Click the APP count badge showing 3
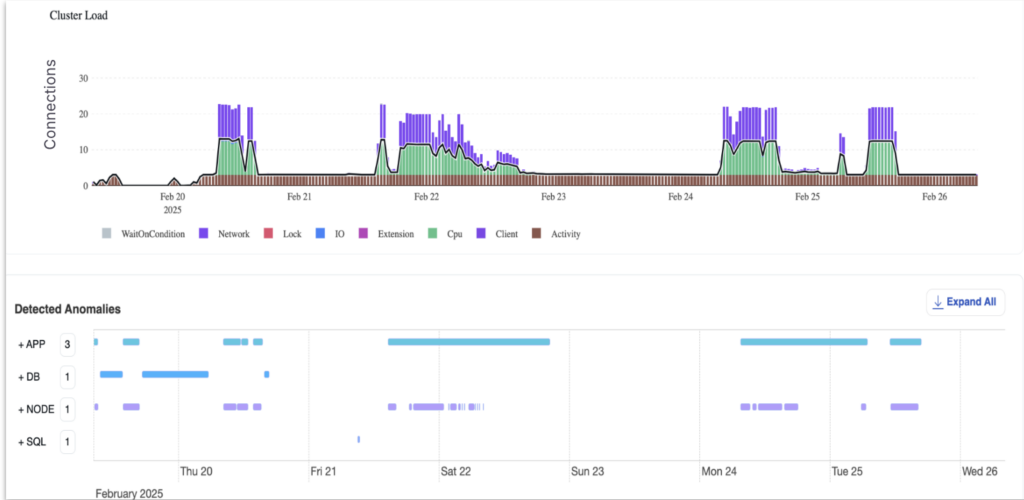The width and height of the screenshot is (1024, 500). point(67,345)
